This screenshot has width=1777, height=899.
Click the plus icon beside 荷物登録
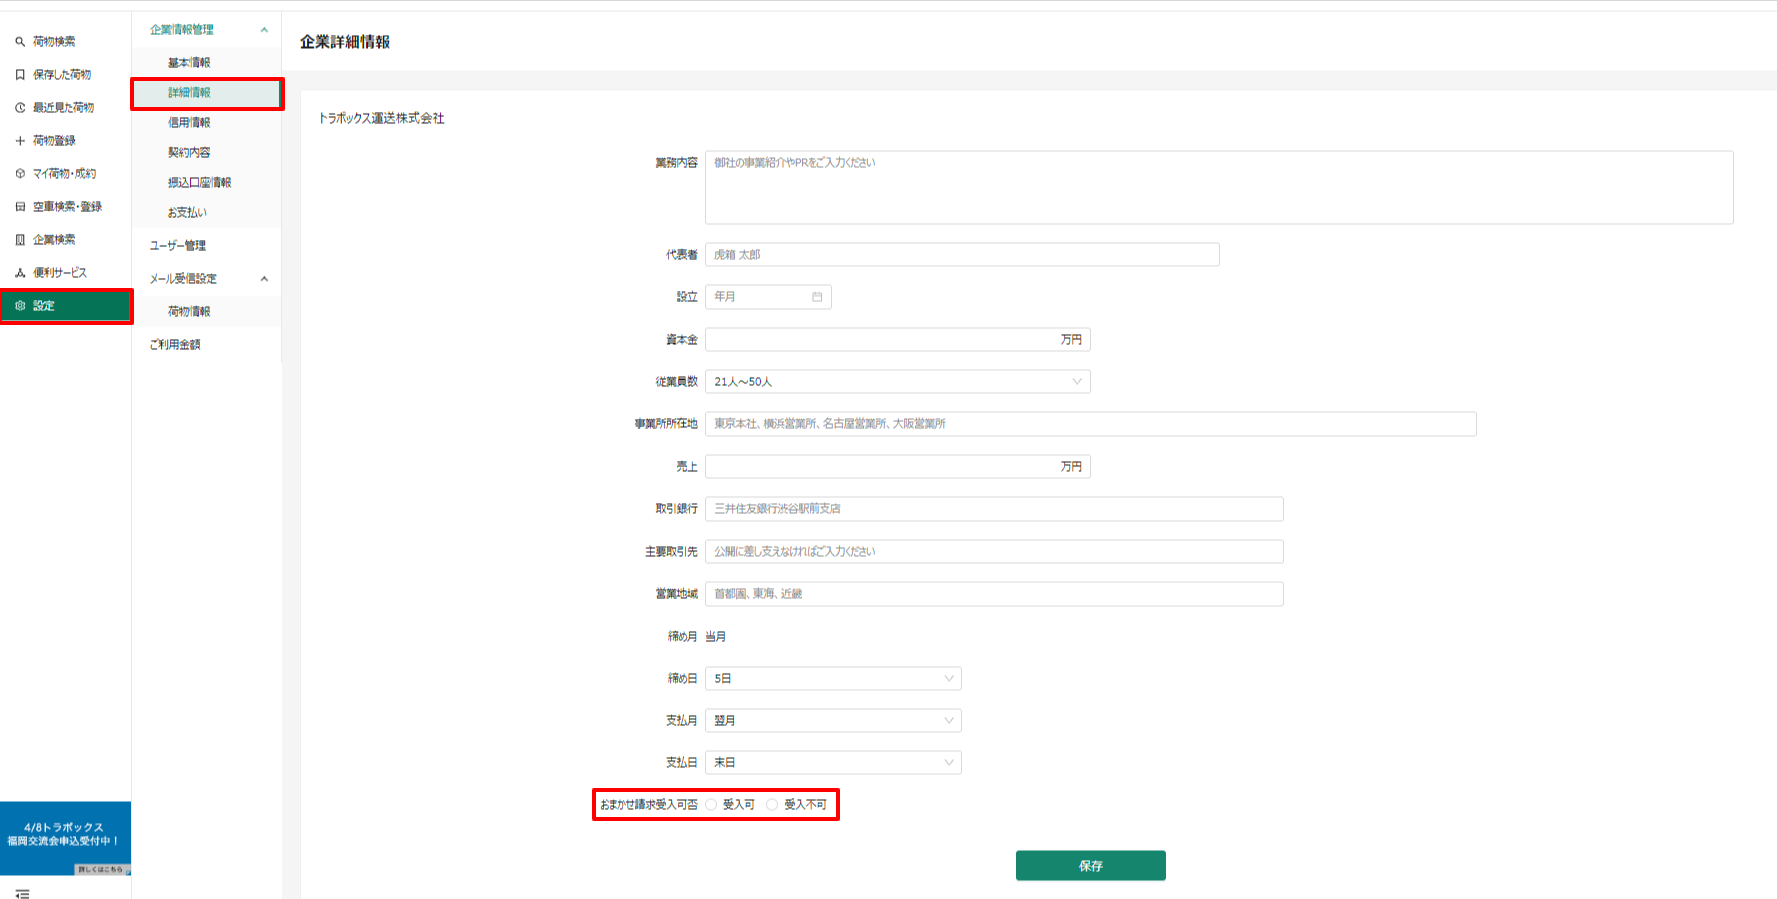(20, 141)
